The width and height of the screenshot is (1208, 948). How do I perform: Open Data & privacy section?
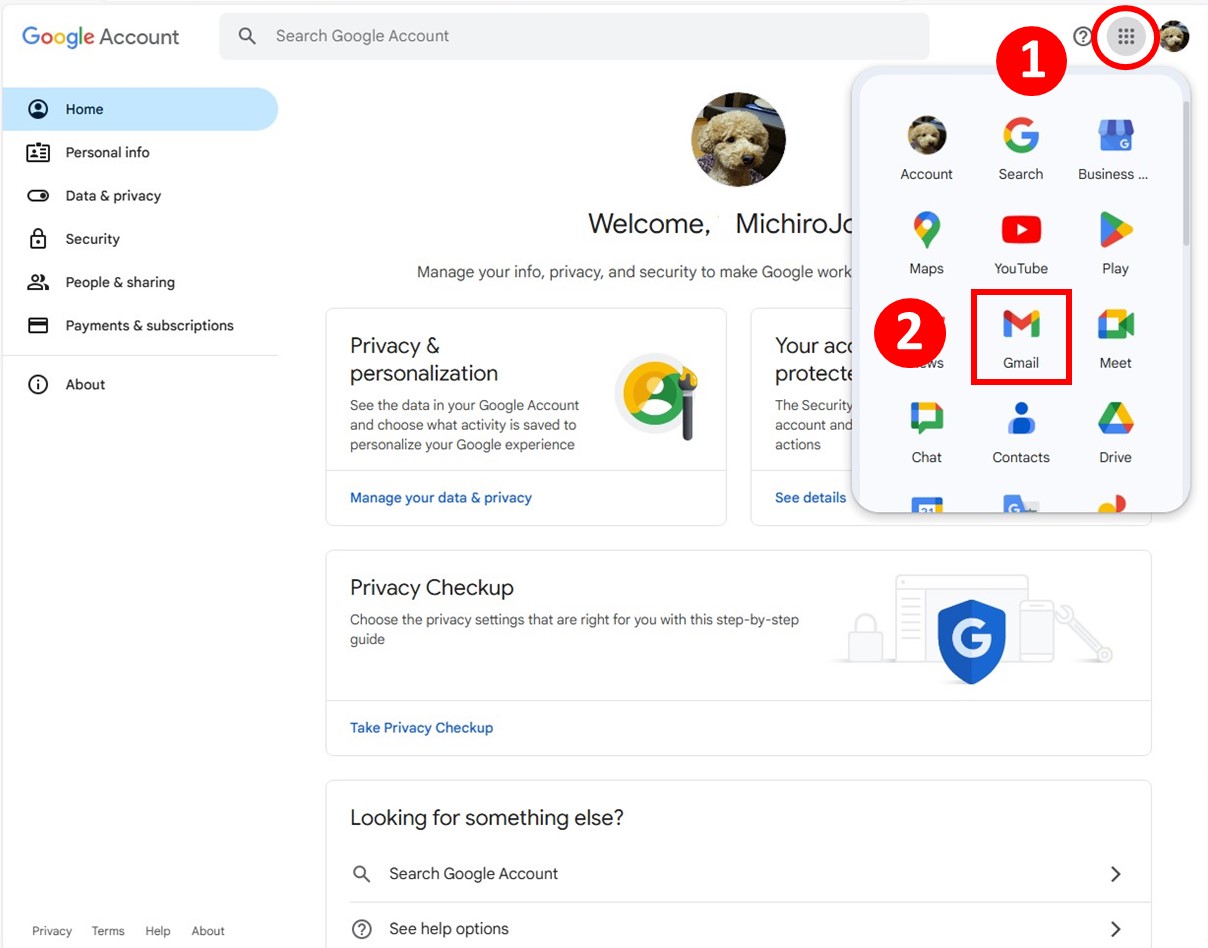[140, 196]
